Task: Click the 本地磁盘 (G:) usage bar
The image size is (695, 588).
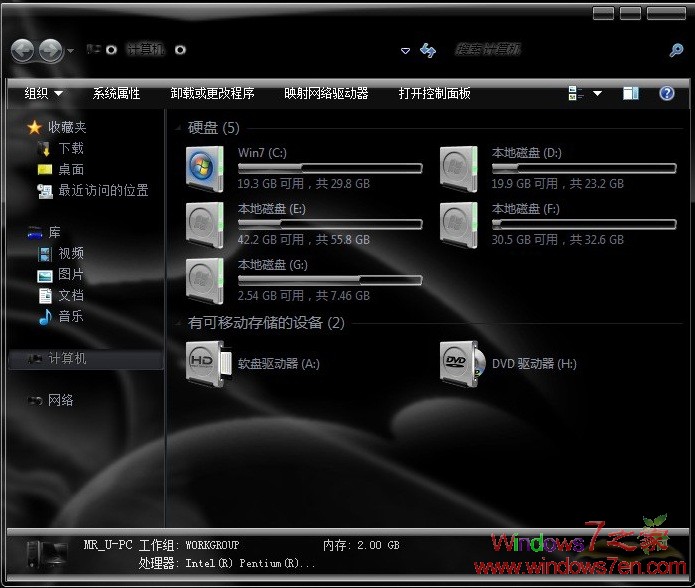Action: click(x=330, y=280)
